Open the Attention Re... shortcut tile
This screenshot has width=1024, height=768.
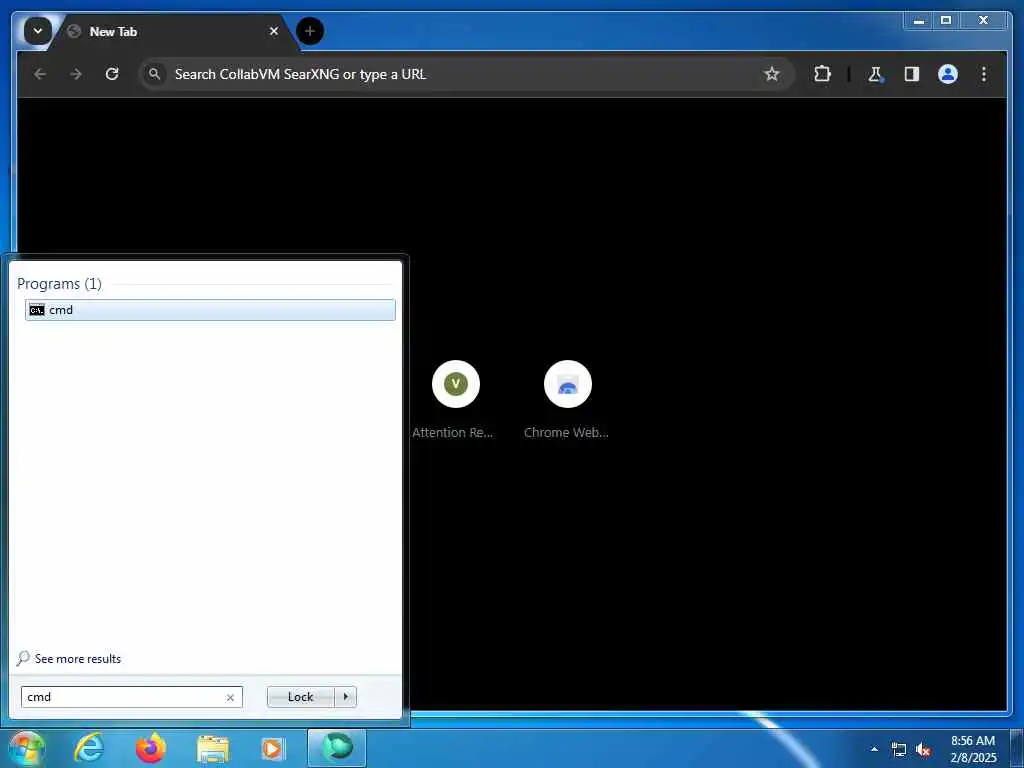(455, 399)
